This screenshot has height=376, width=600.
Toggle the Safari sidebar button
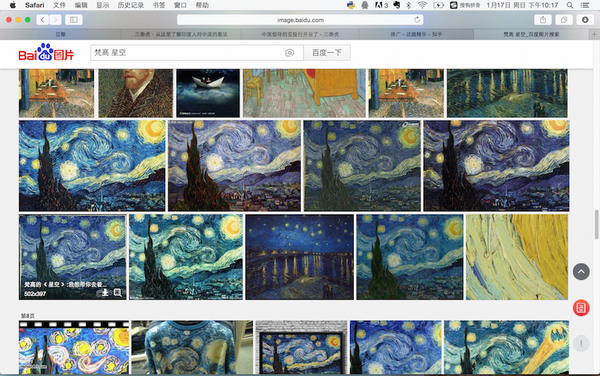[x=74, y=20]
